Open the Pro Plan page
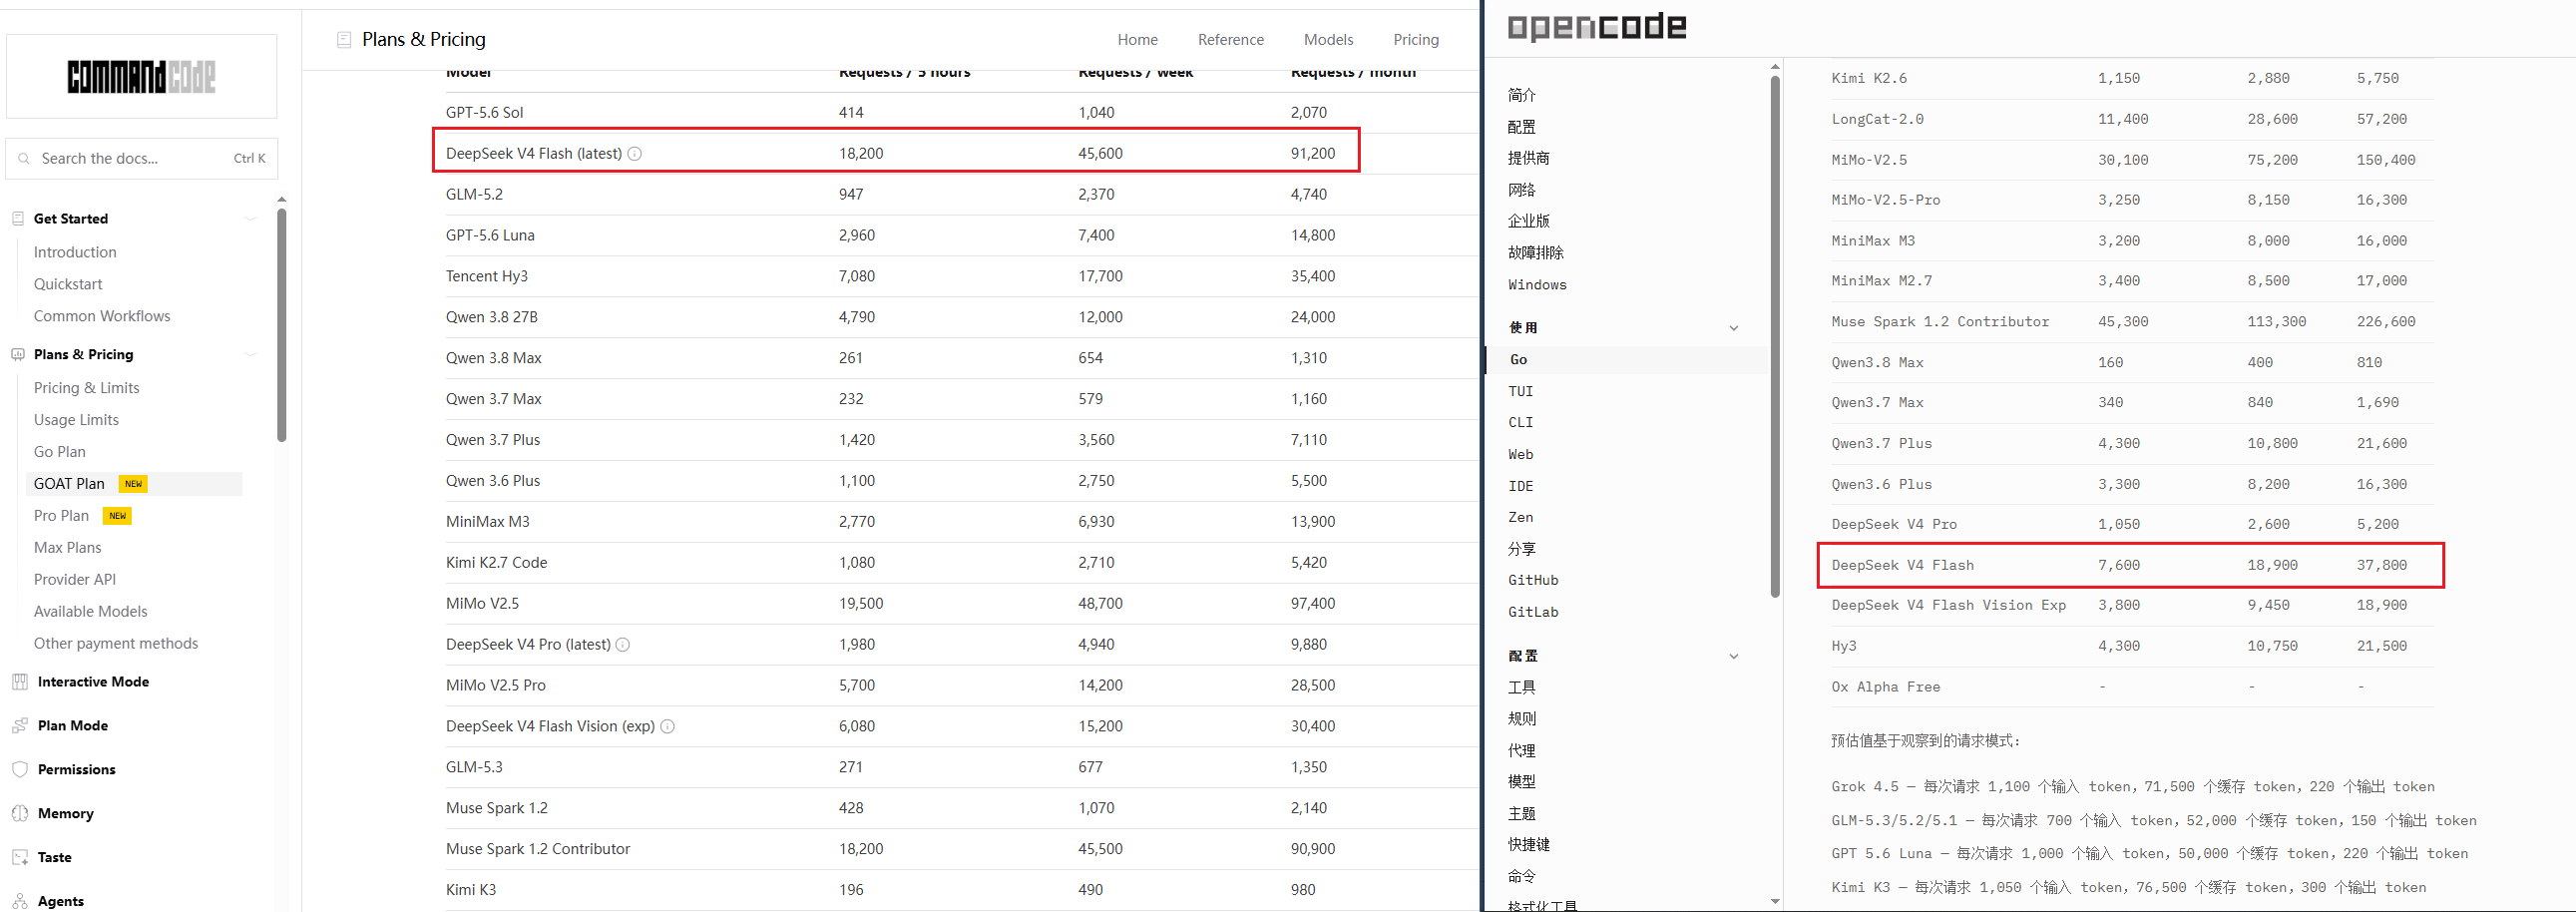Image resolution: width=2576 pixels, height=912 pixels. point(61,516)
